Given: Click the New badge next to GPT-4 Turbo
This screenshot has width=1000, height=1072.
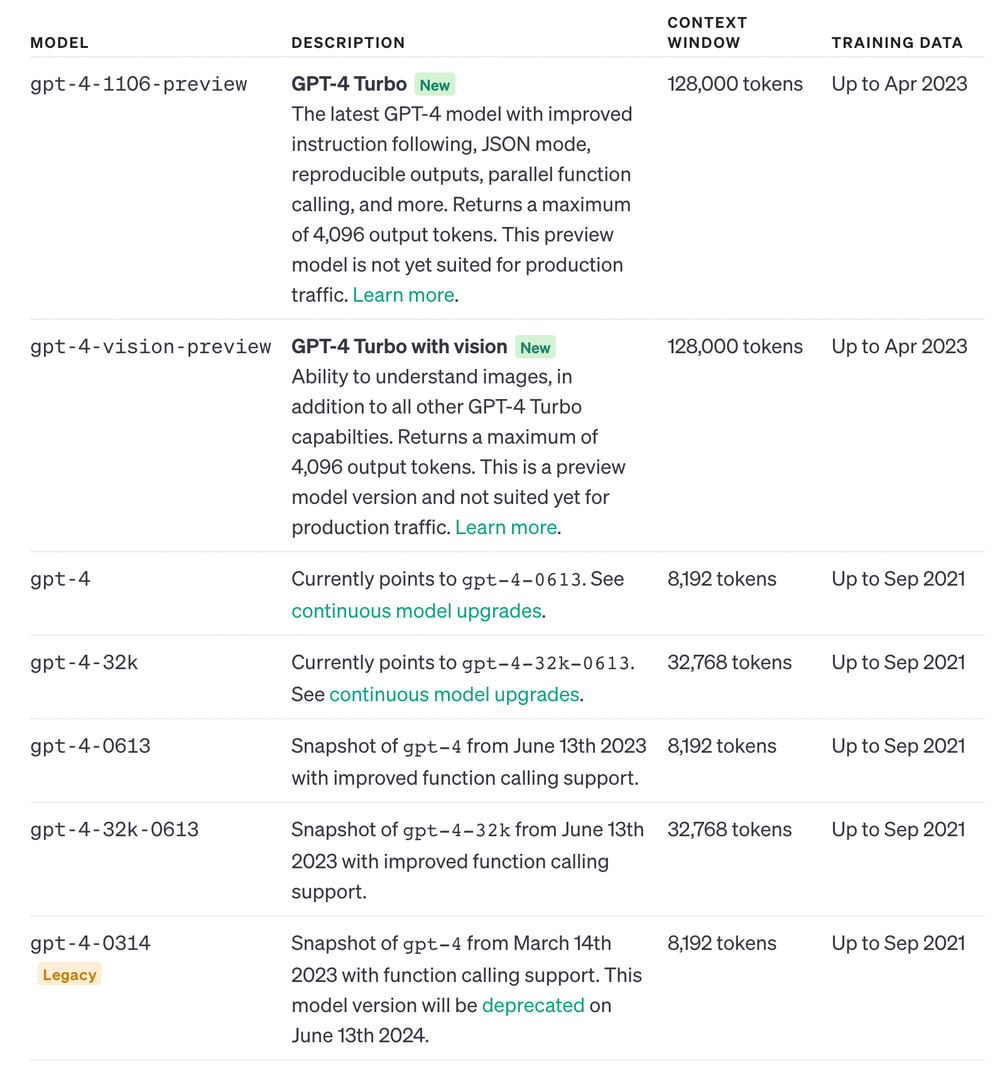Looking at the screenshot, I should [x=435, y=85].
